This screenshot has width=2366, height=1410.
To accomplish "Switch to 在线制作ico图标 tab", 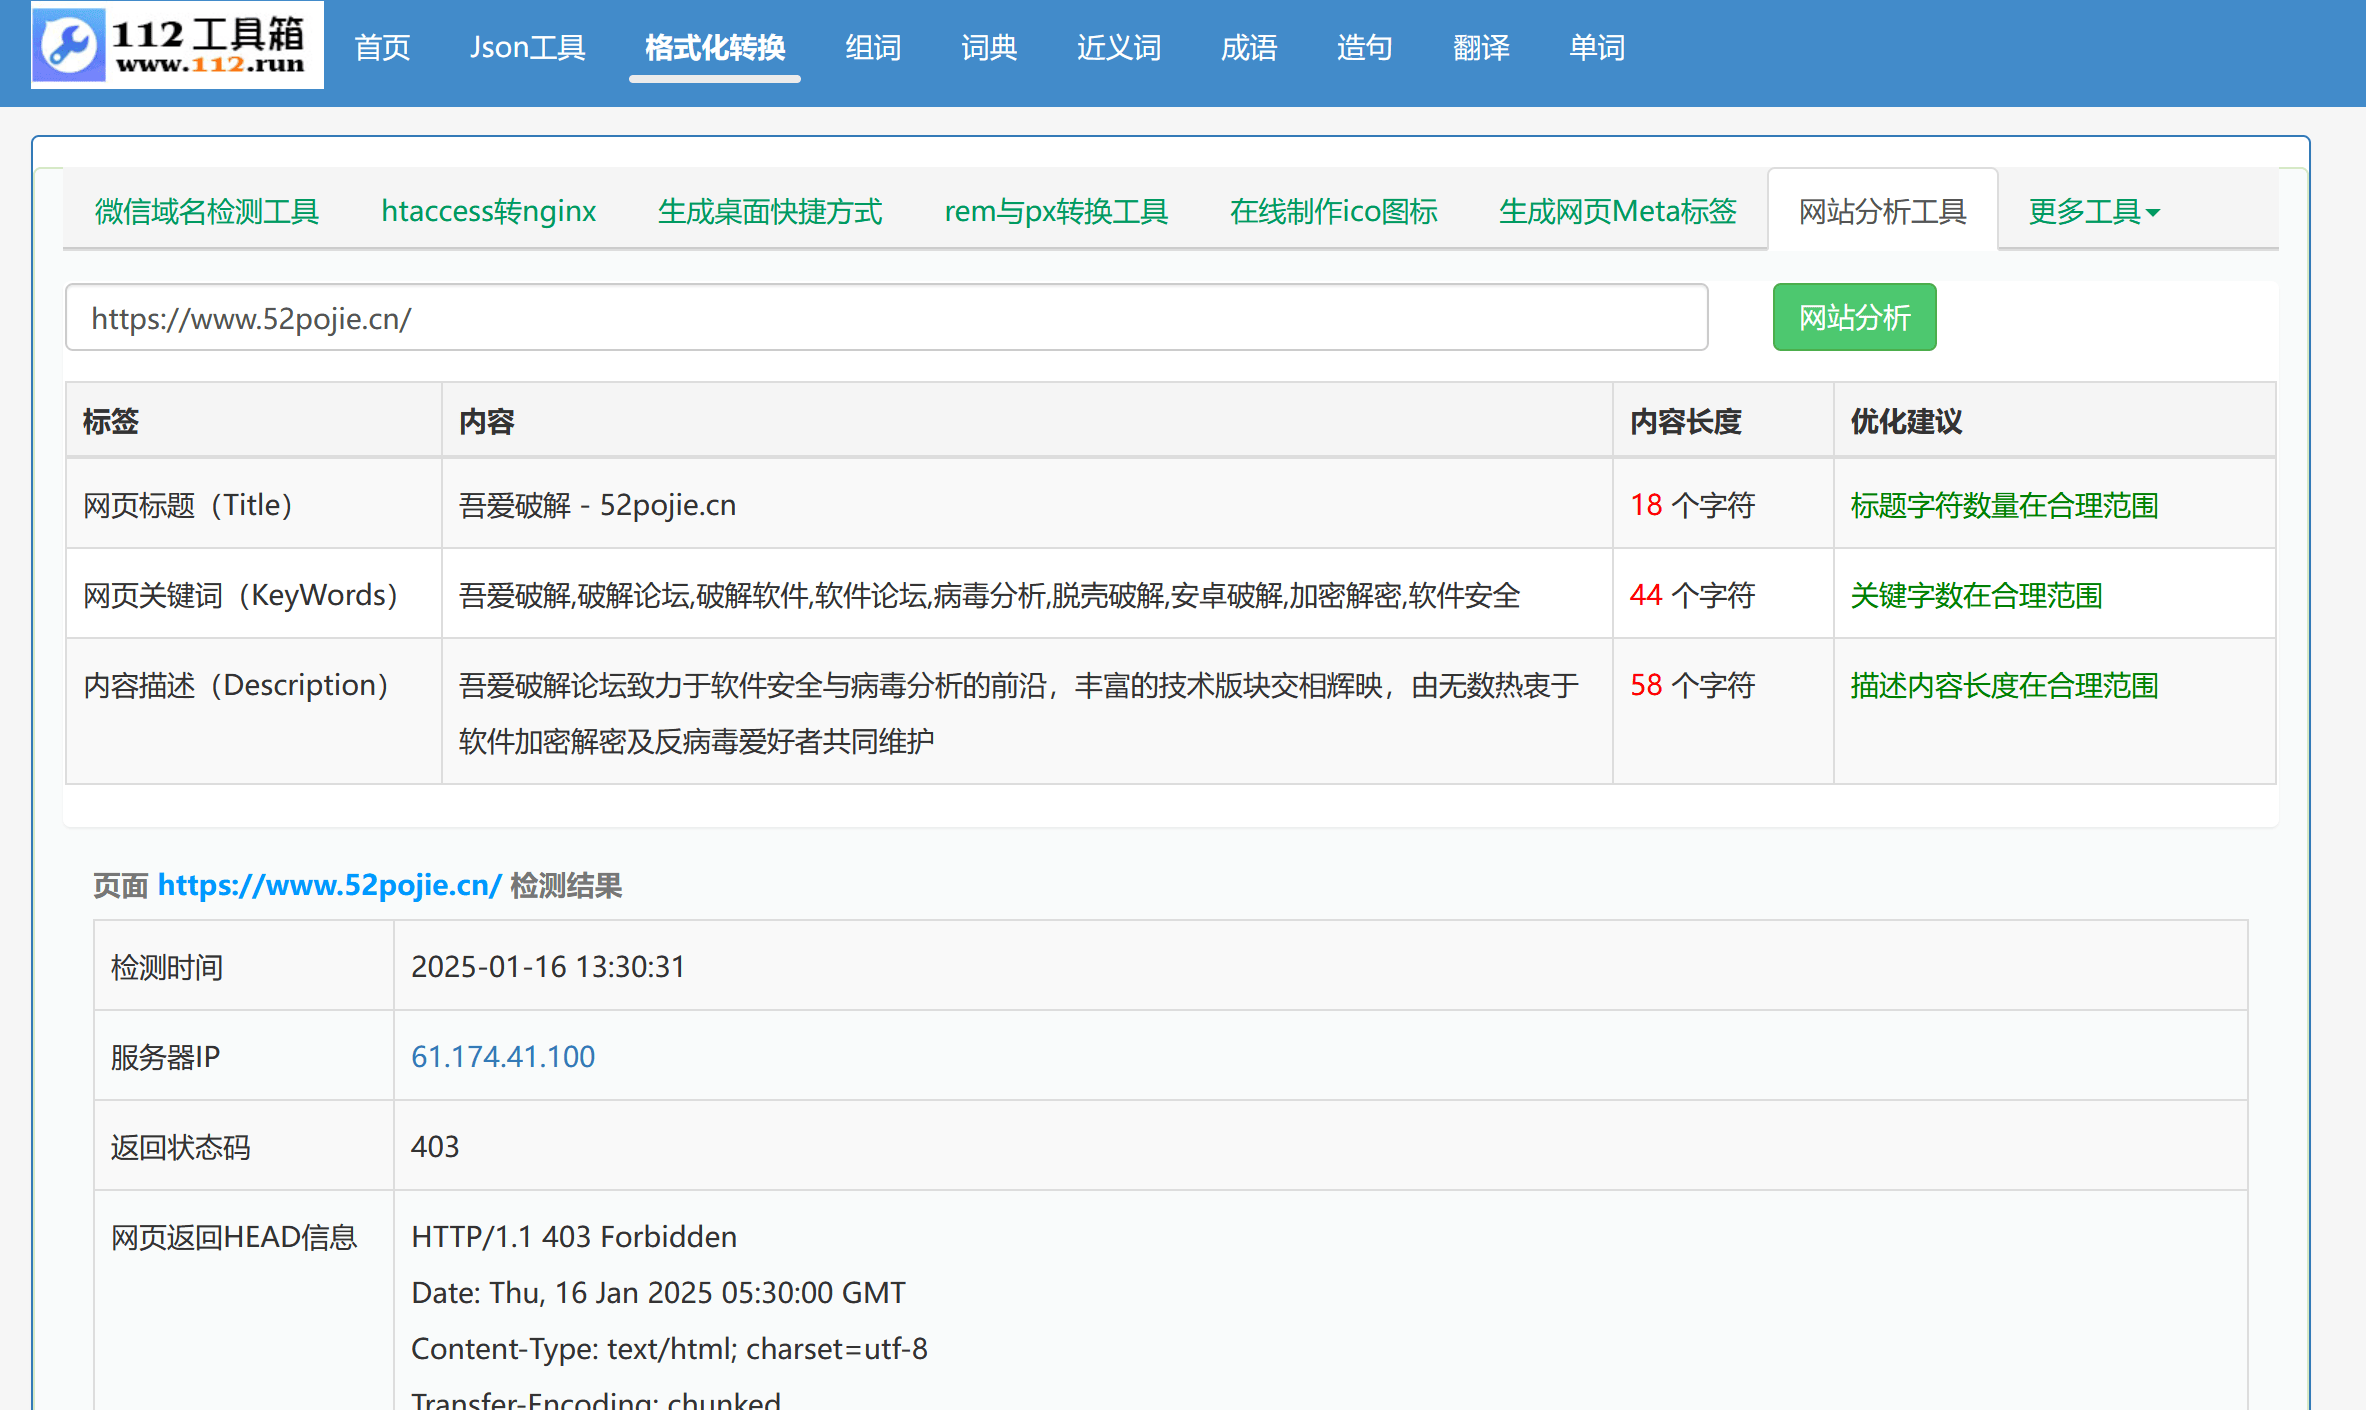I will pos(1333,211).
